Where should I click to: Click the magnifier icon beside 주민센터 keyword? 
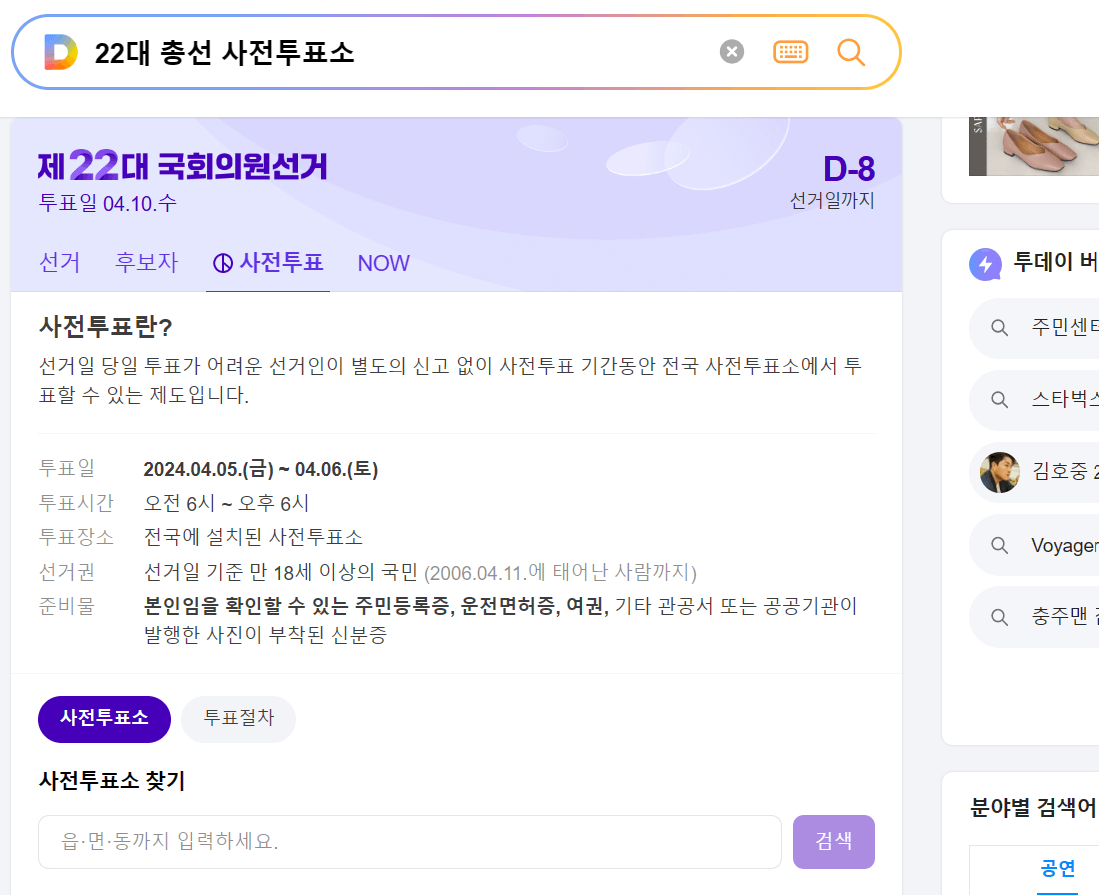pos(999,327)
